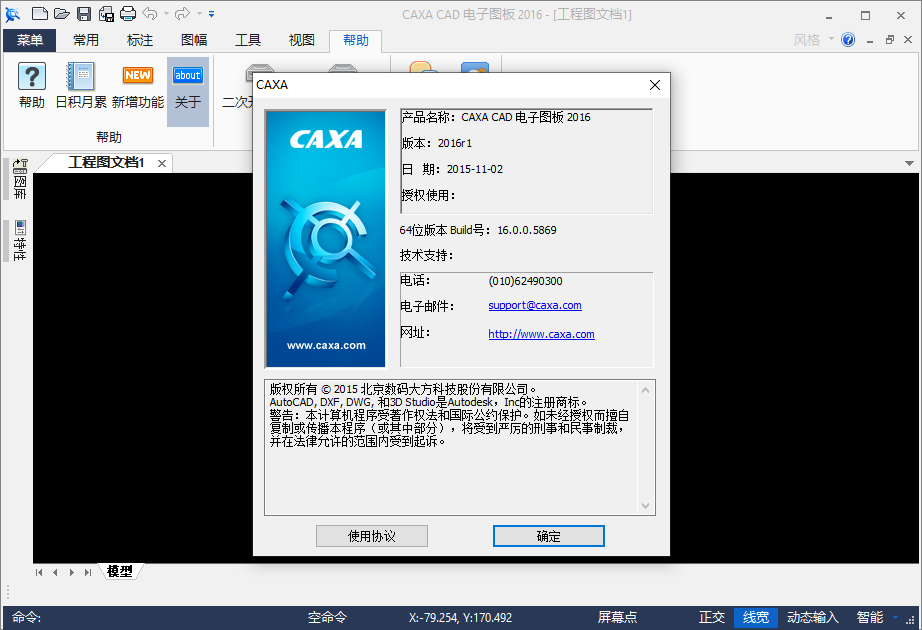Open the http://www.caxa.com website link
Screen dimensions: 922x630
(x=542, y=334)
